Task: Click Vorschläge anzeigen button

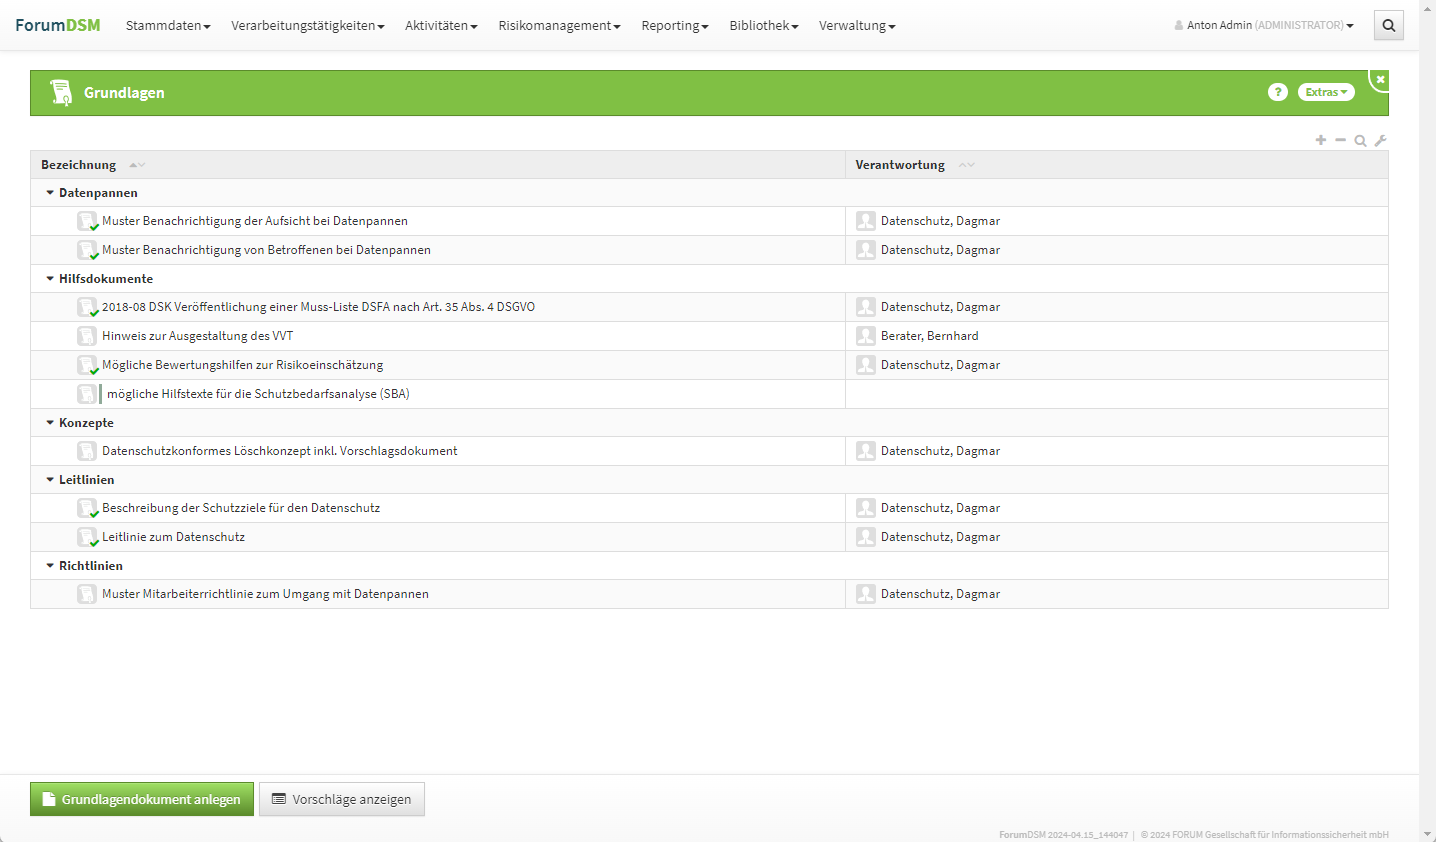Action: point(342,799)
